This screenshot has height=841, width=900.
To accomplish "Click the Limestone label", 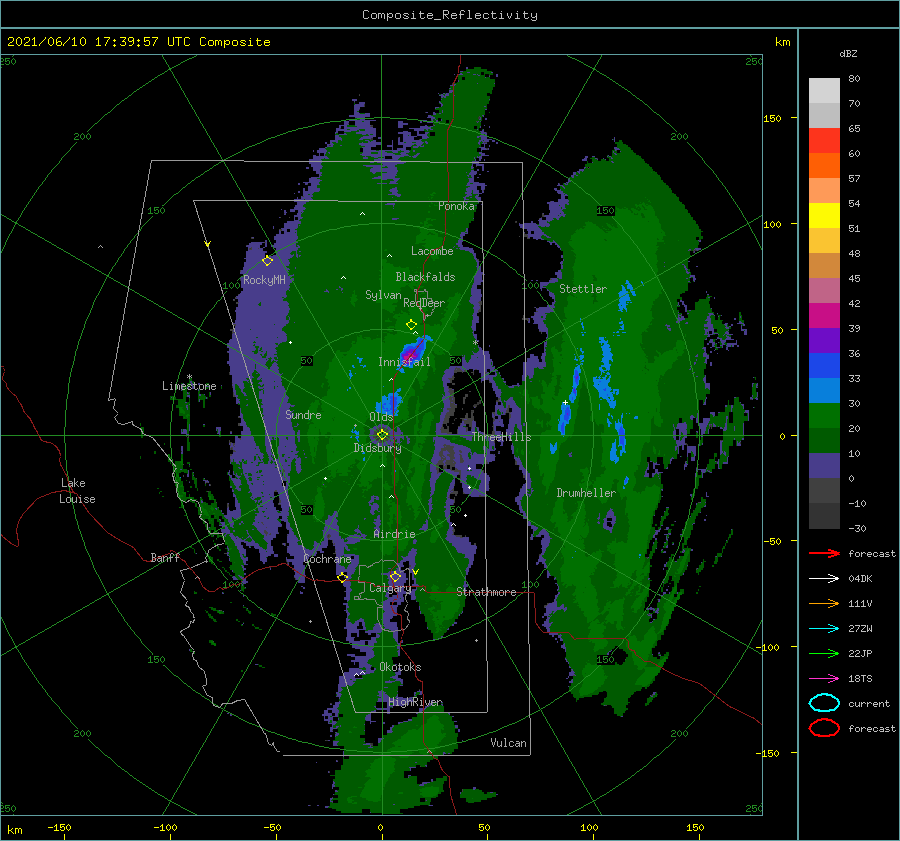I will tap(189, 386).
